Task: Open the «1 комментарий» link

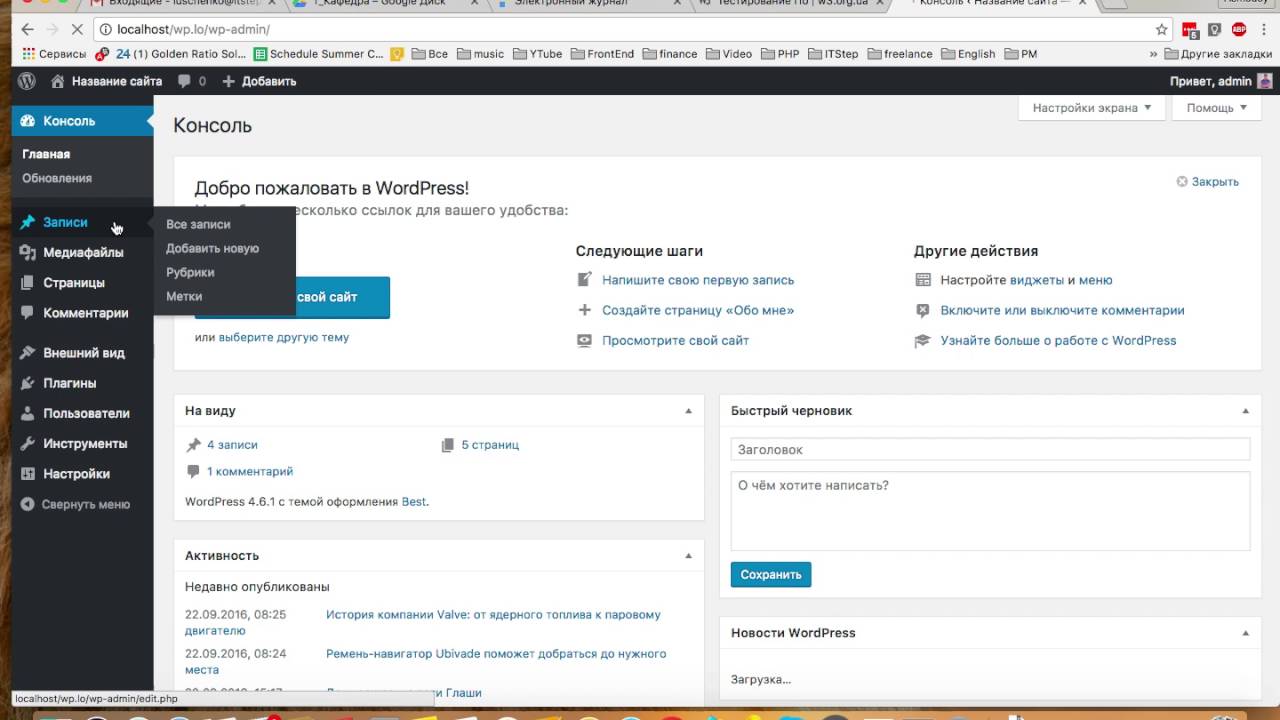Action: 250,471
